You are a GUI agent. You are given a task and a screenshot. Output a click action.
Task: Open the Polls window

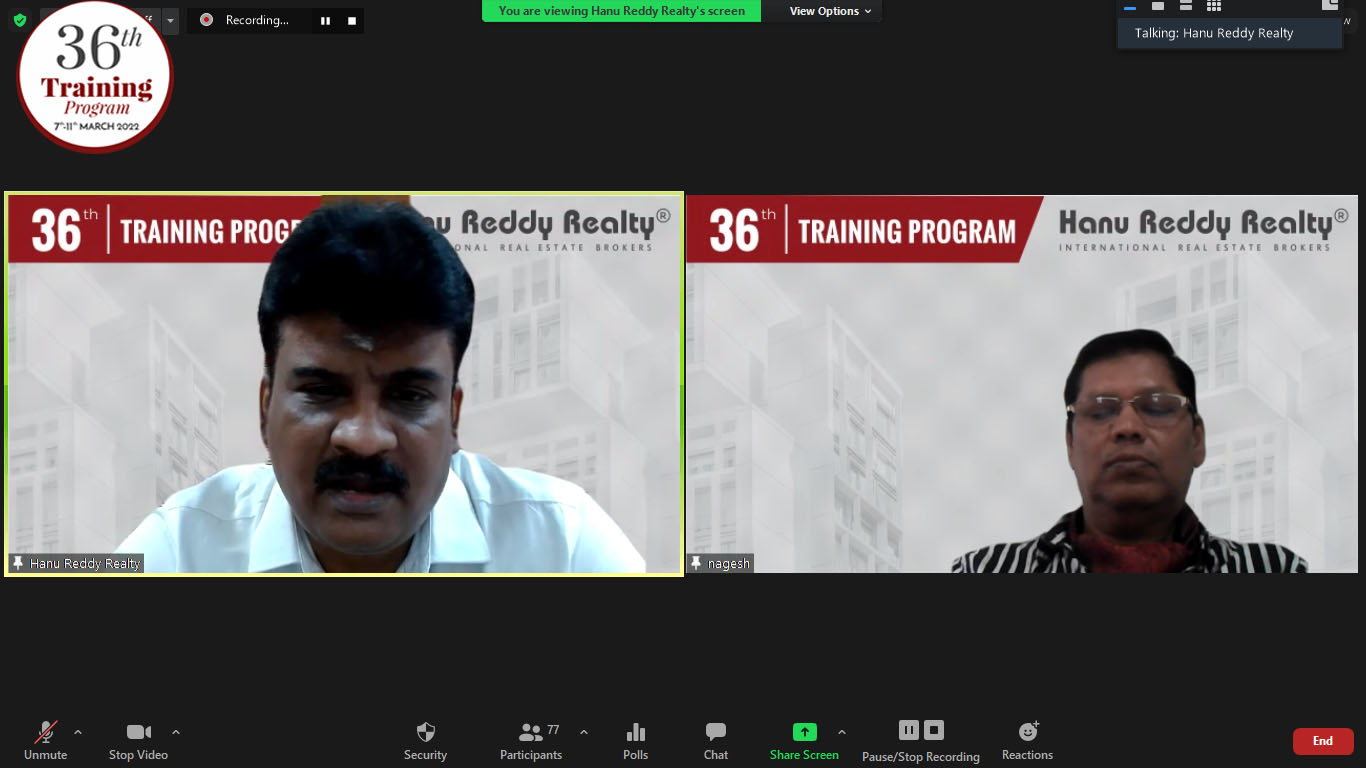pos(635,741)
